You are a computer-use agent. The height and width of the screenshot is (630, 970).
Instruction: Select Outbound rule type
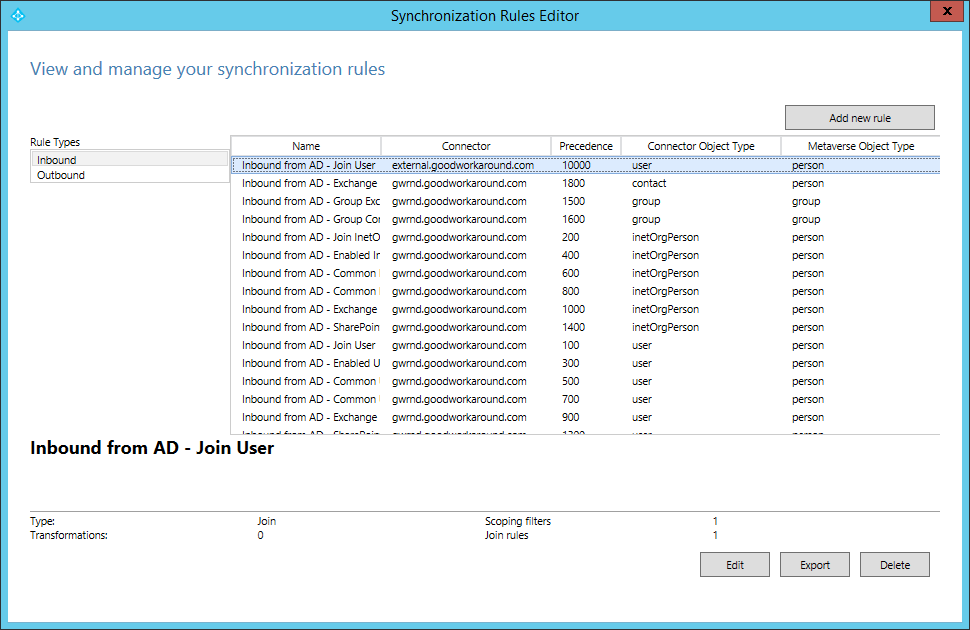click(129, 175)
